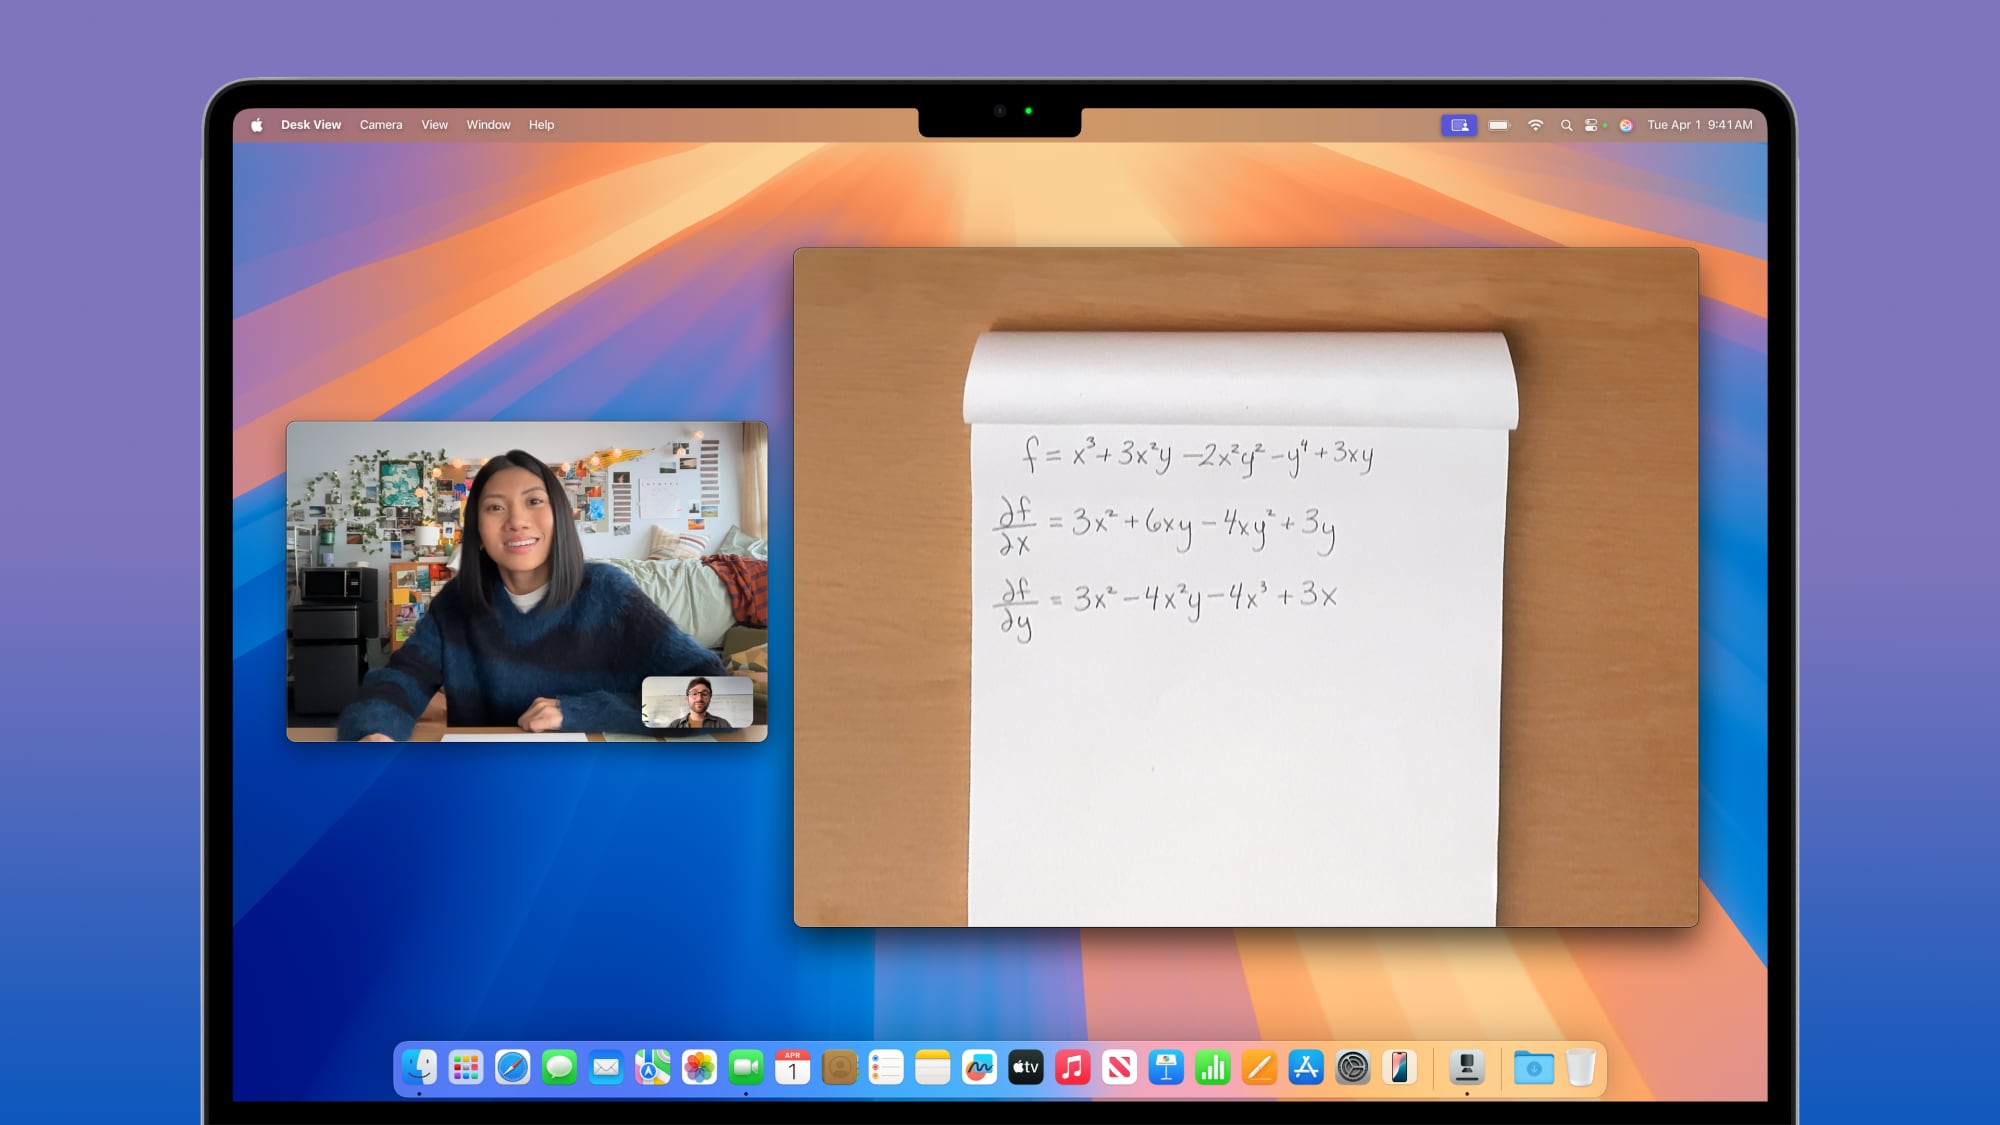The height and width of the screenshot is (1125, 2000).
Task: Open Keynote from the Dock
Action: coord(1166,1067)
